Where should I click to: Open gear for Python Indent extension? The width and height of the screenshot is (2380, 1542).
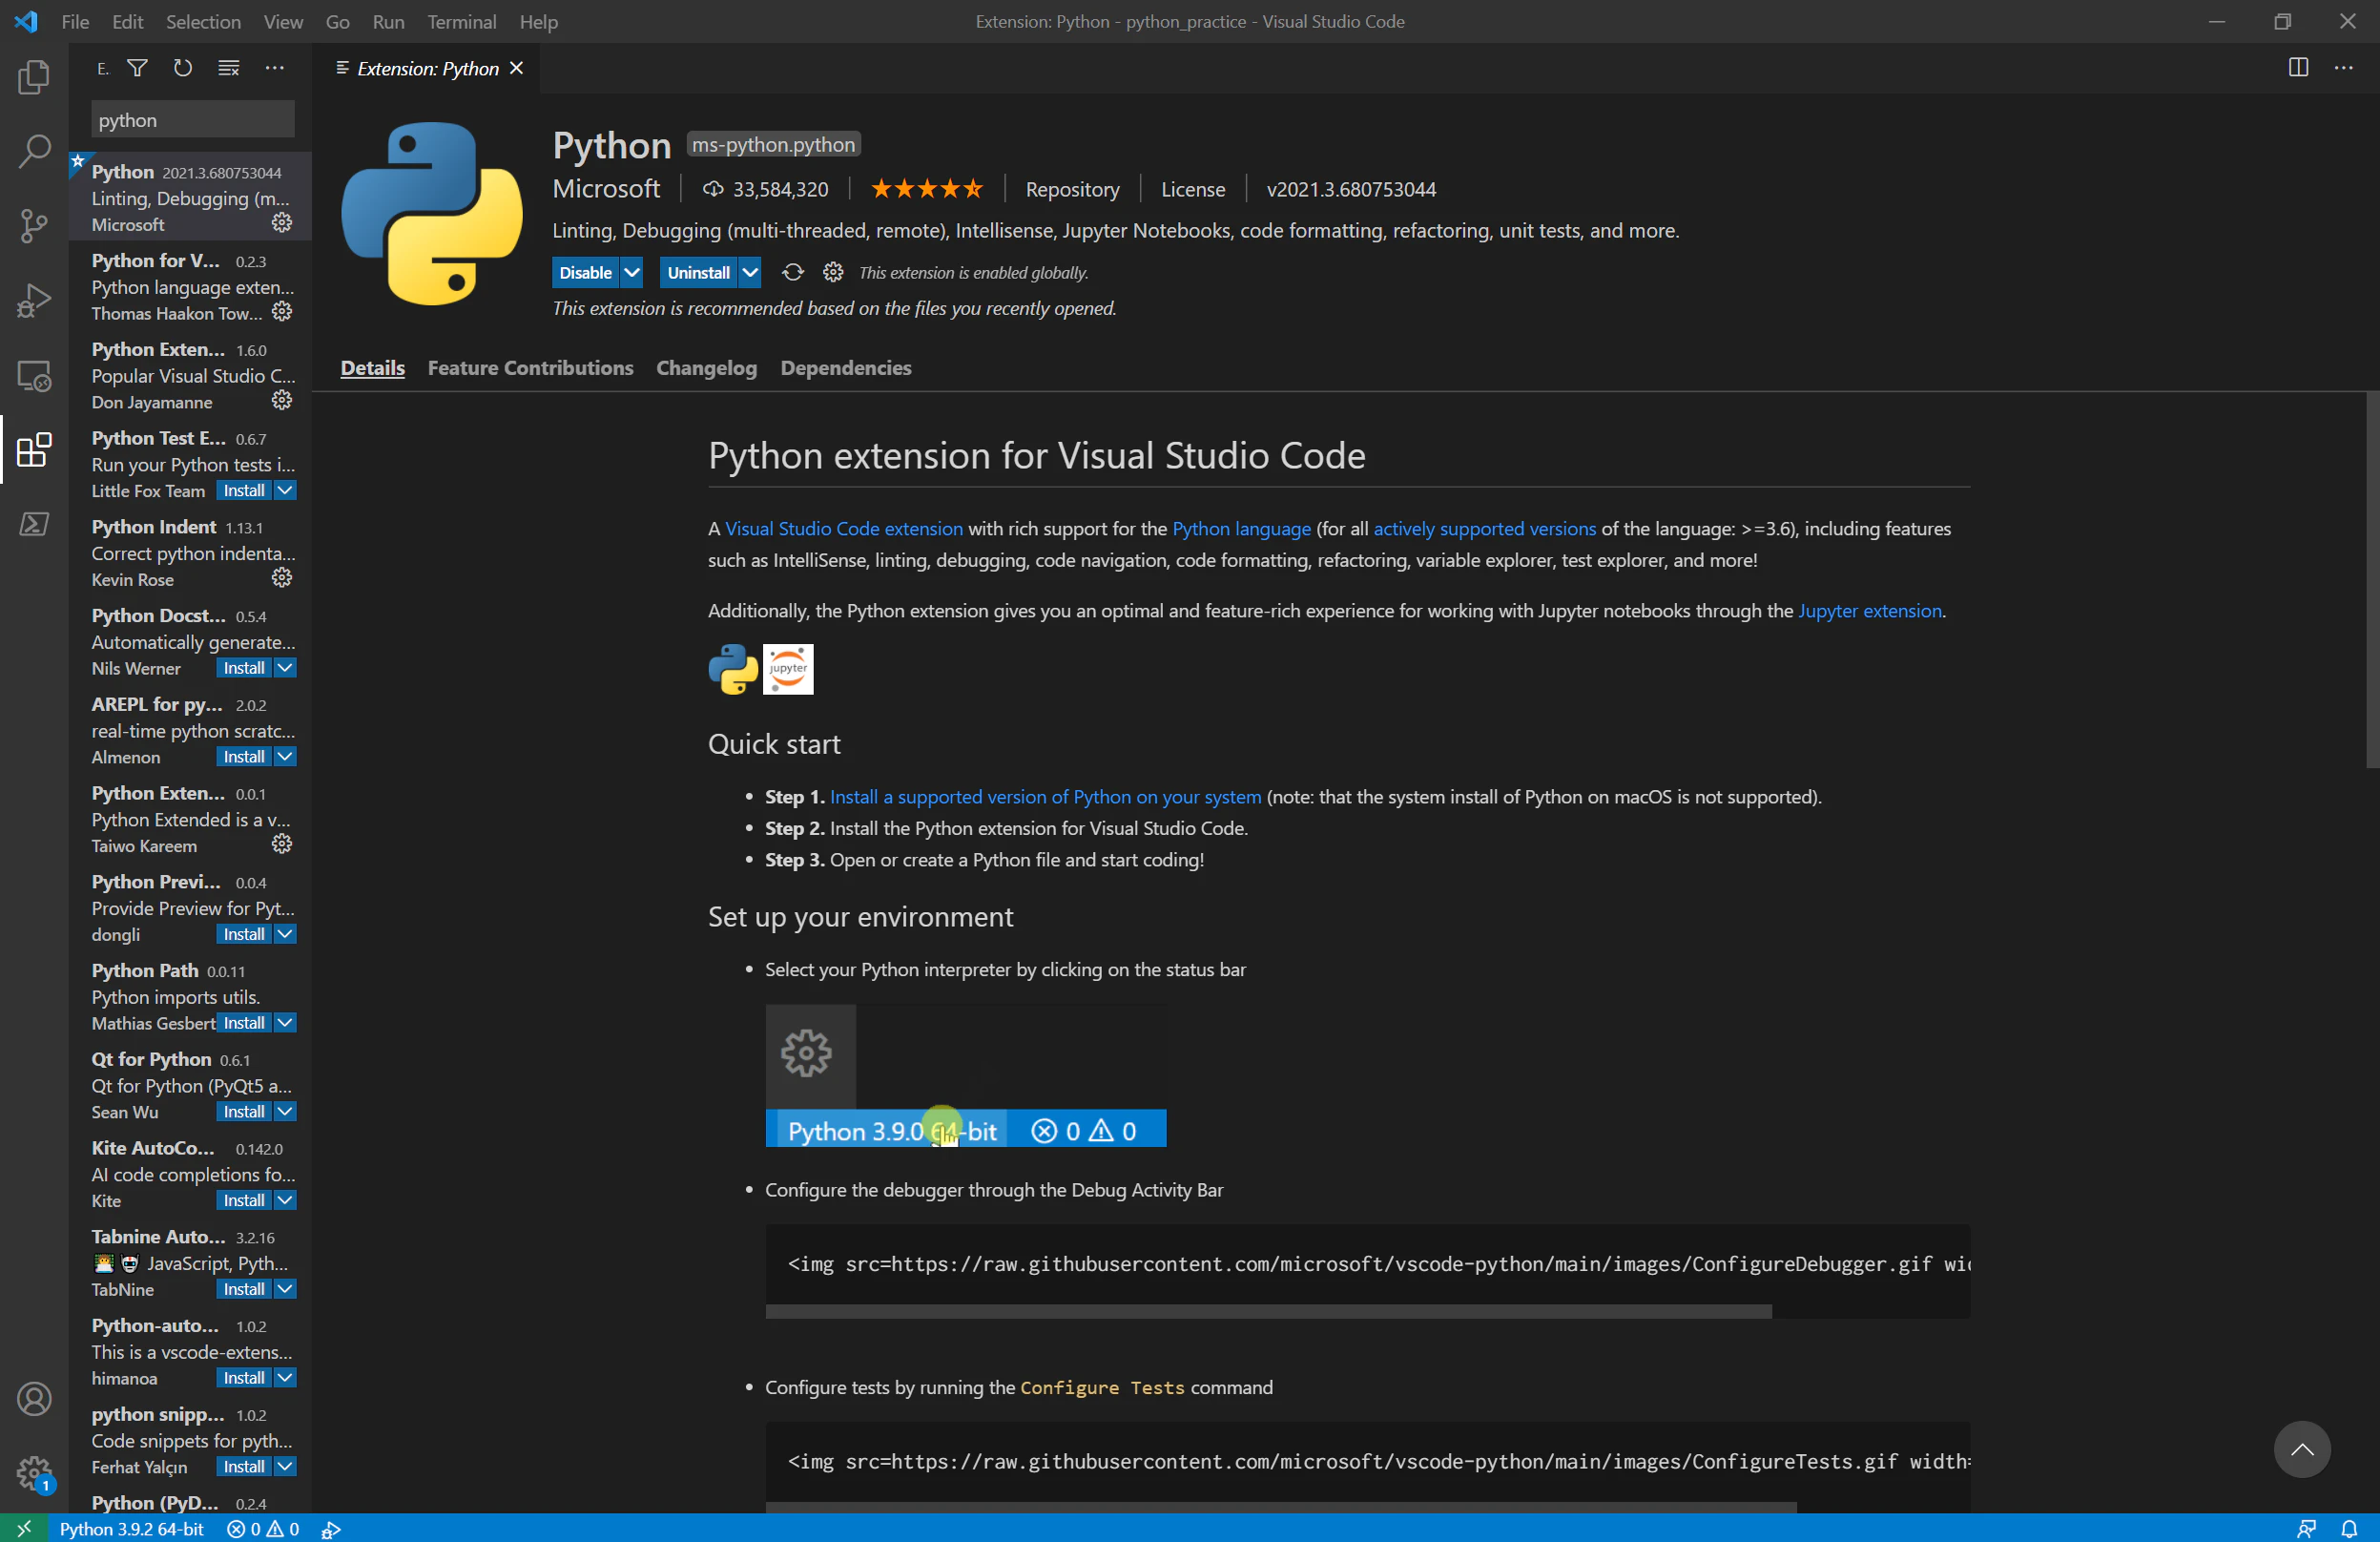point(282,578)
